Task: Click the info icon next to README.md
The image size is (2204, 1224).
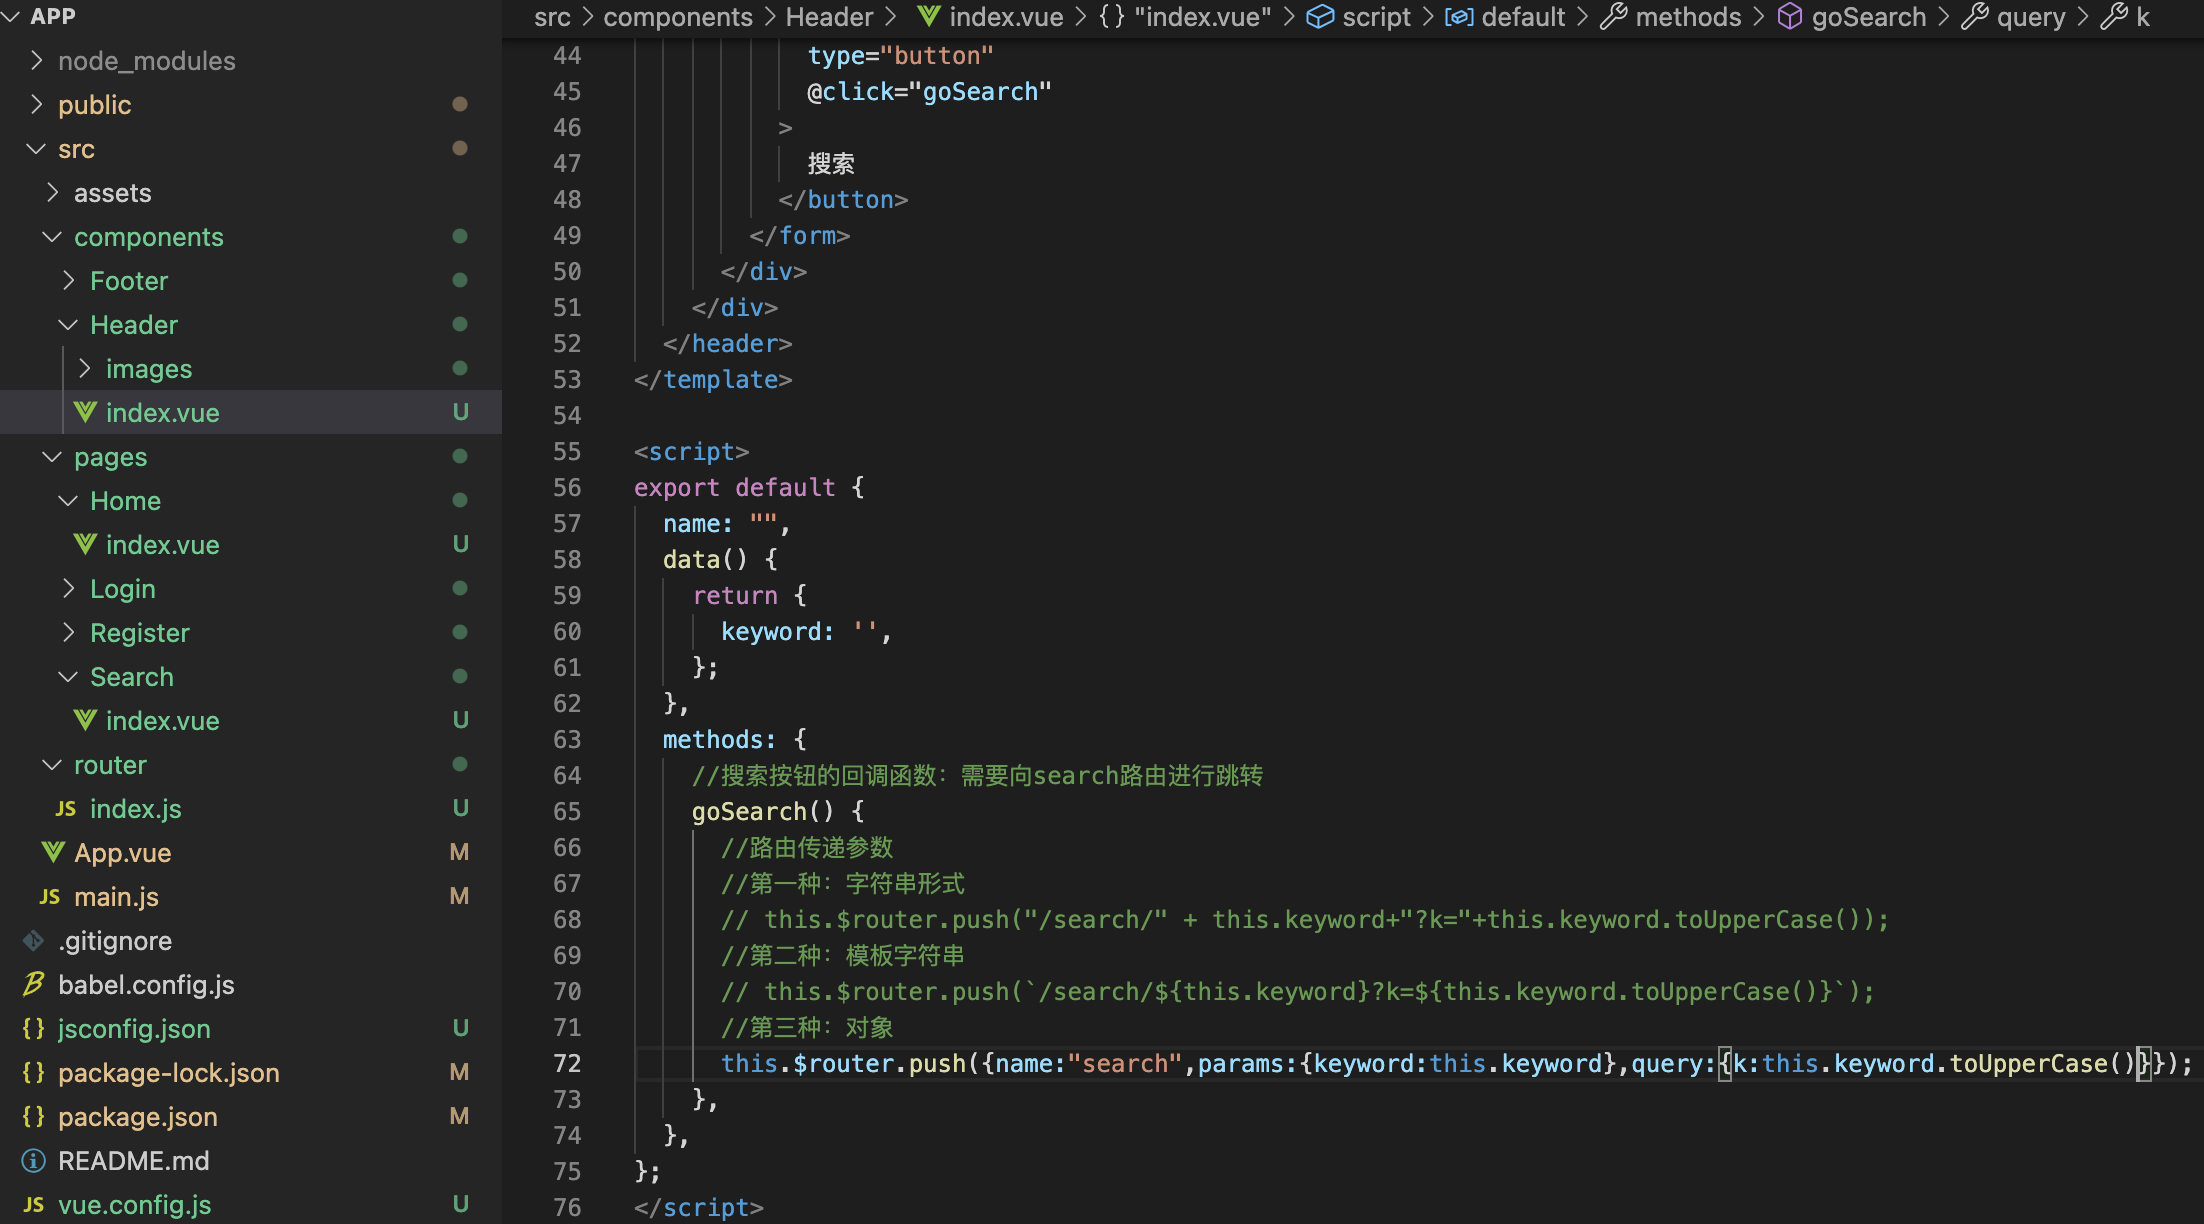Action: tap(33, 1160)
